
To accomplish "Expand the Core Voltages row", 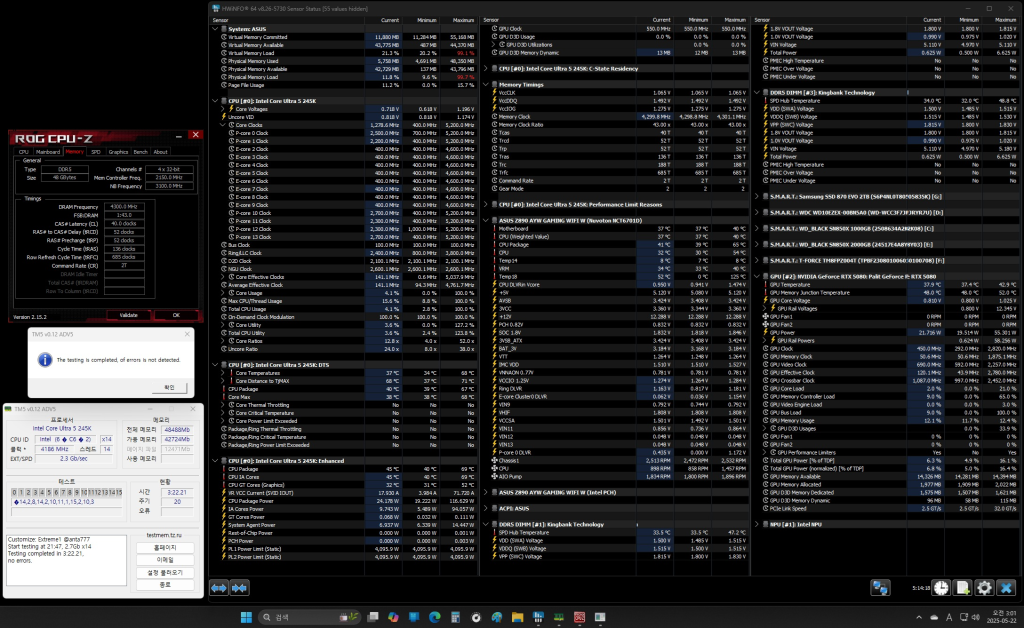I will [x=223, y=109].
